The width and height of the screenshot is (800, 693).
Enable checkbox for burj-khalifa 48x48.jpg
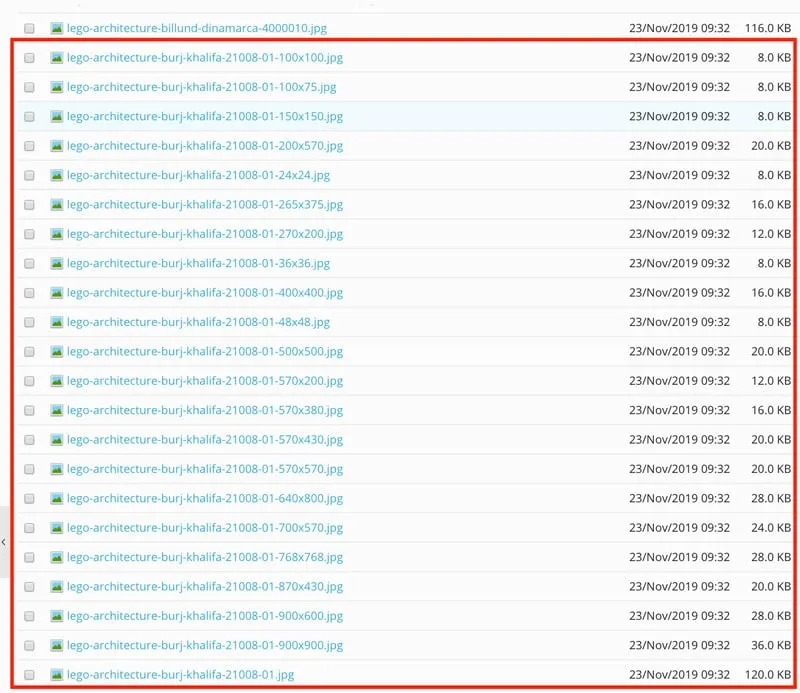pos(29,323)
